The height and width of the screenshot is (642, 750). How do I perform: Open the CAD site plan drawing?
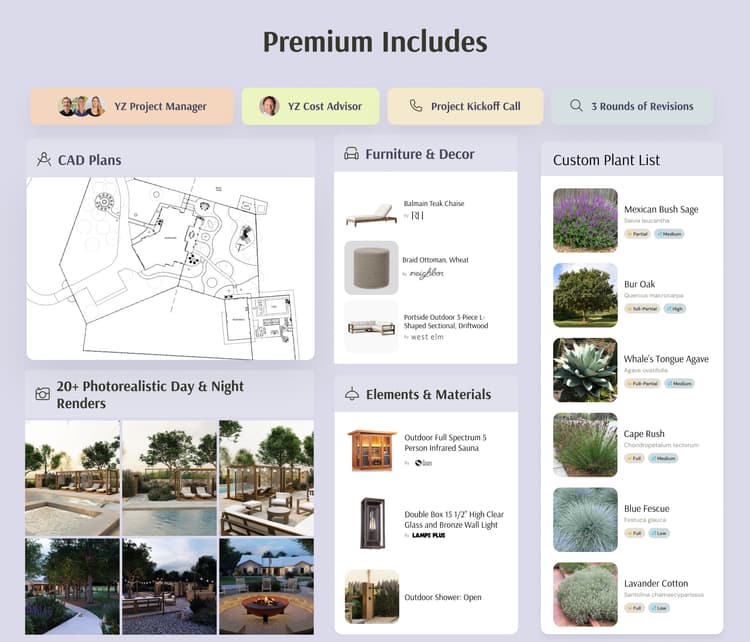(170, 268)
